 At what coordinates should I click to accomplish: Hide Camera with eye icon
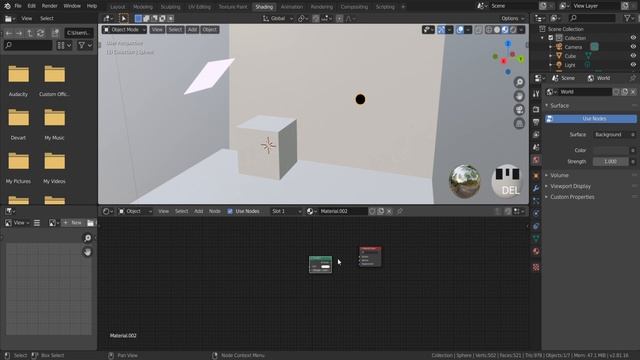click(633, 47)
